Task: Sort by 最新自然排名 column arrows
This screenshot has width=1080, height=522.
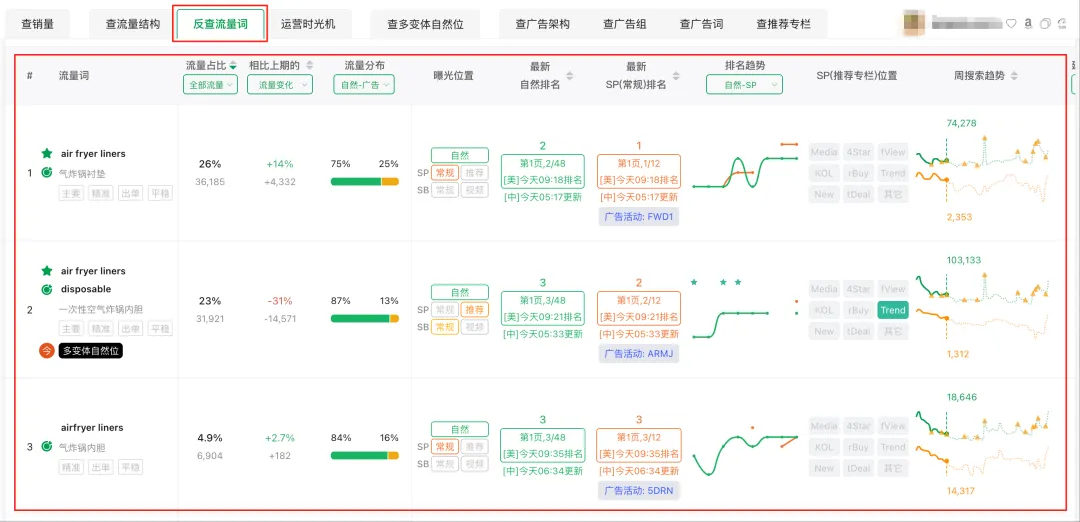Action: pos(569,76)
